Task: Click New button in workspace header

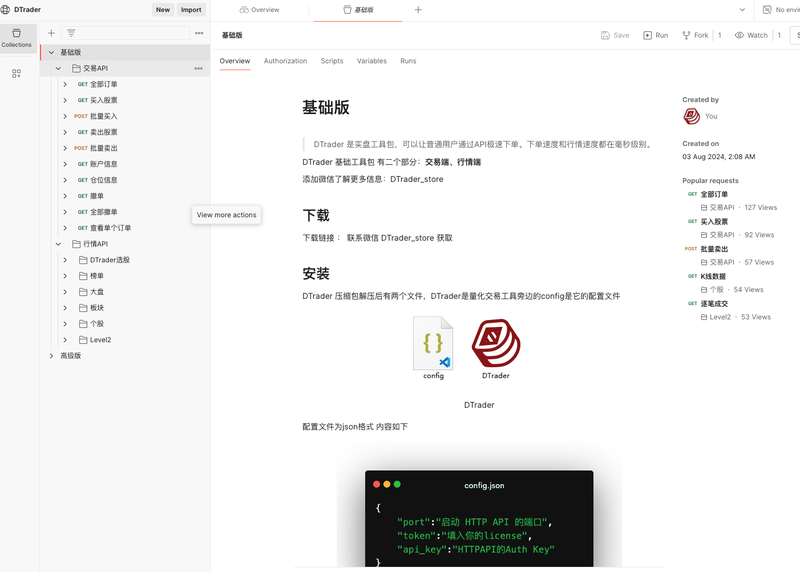Action: [x=163, y=10]
